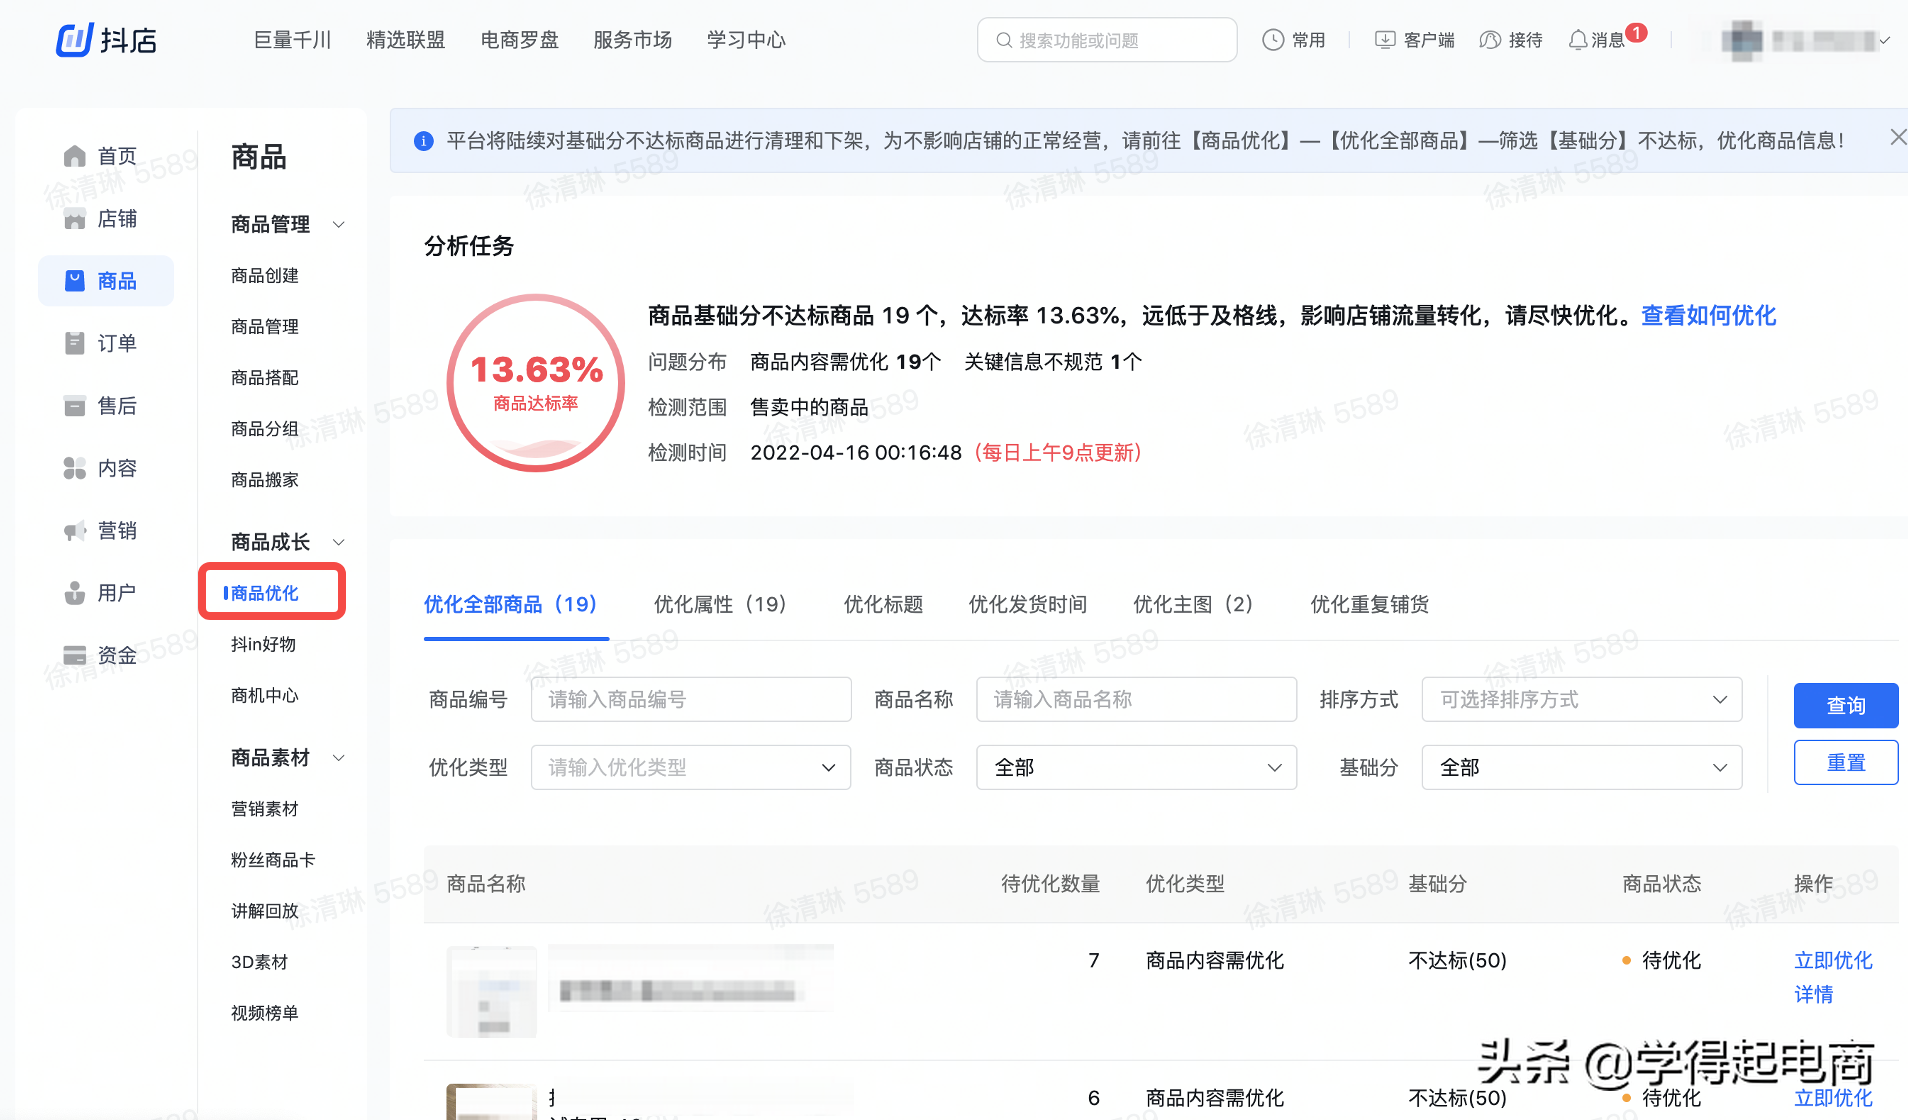Collapse the 商品素材 section

tap(339, 758)
